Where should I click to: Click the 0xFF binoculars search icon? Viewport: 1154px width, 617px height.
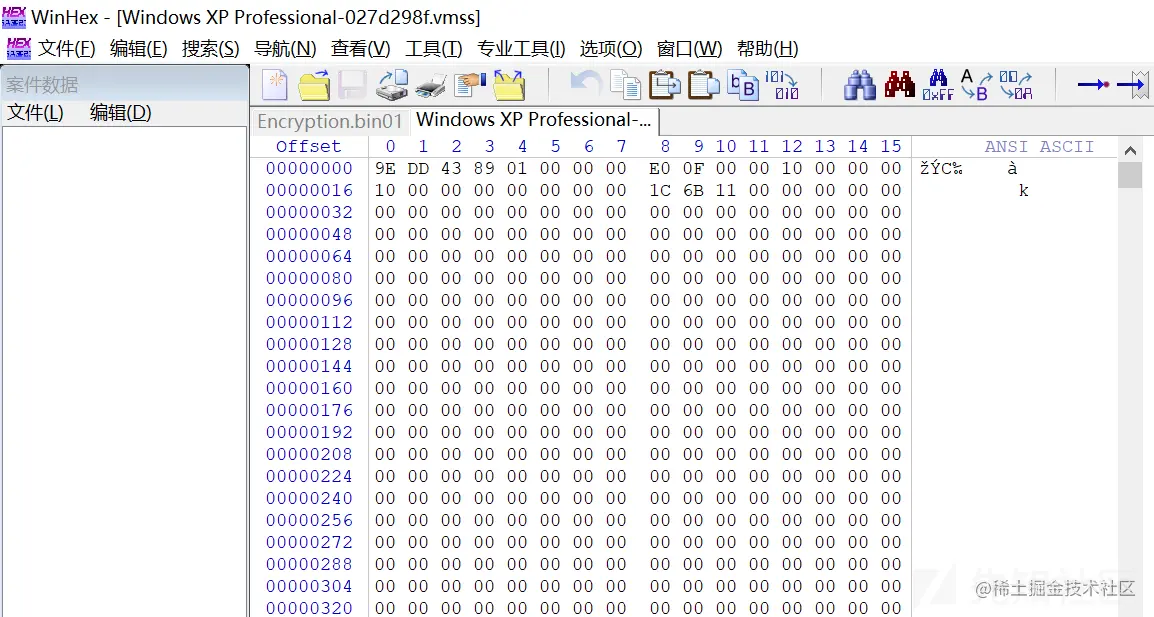tap(938, 85)
